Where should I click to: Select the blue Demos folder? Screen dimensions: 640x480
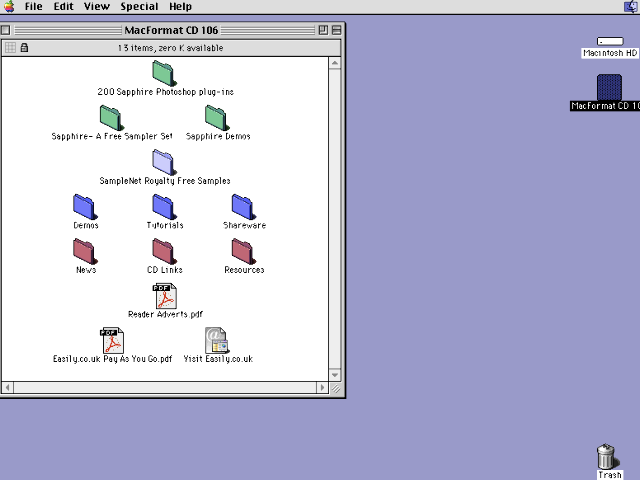pos(85,207)
